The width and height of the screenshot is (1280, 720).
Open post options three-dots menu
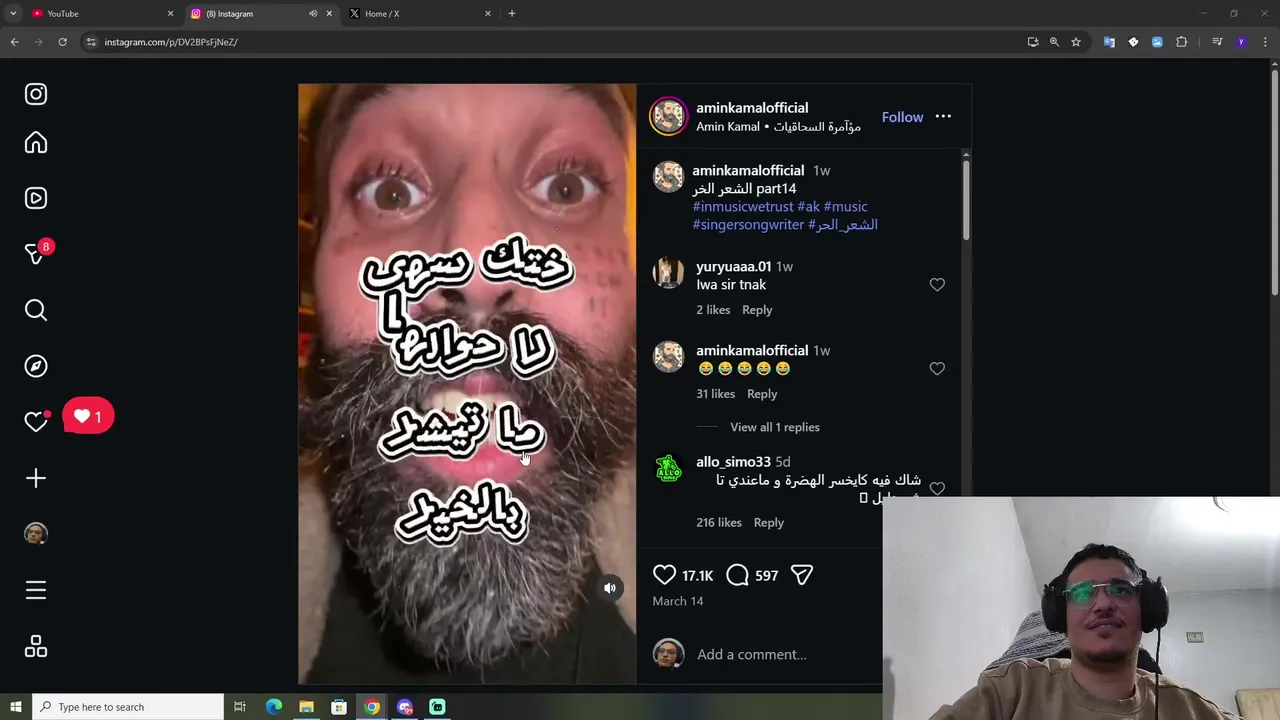[943, 116]
